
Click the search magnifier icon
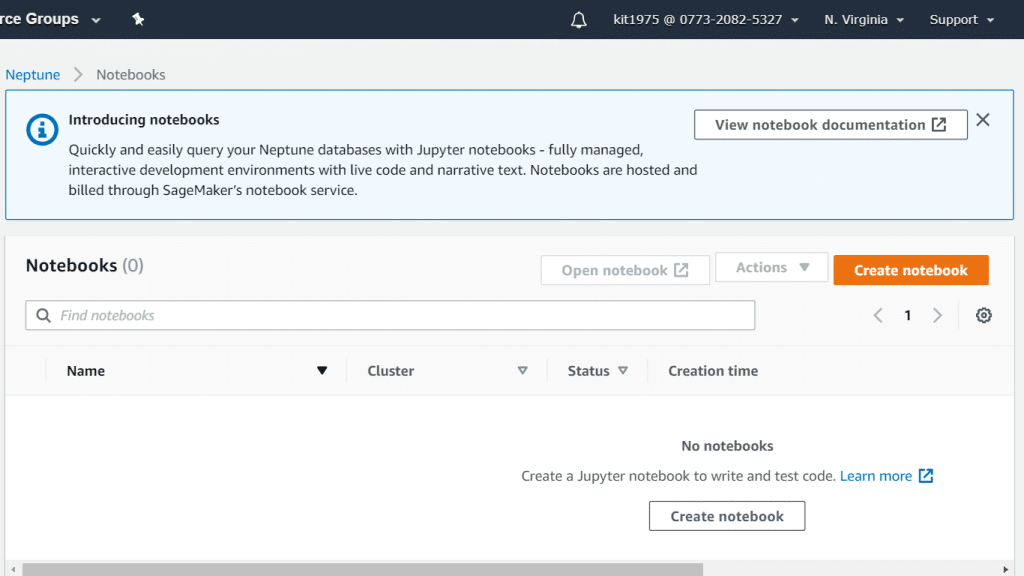click(43, 315)
